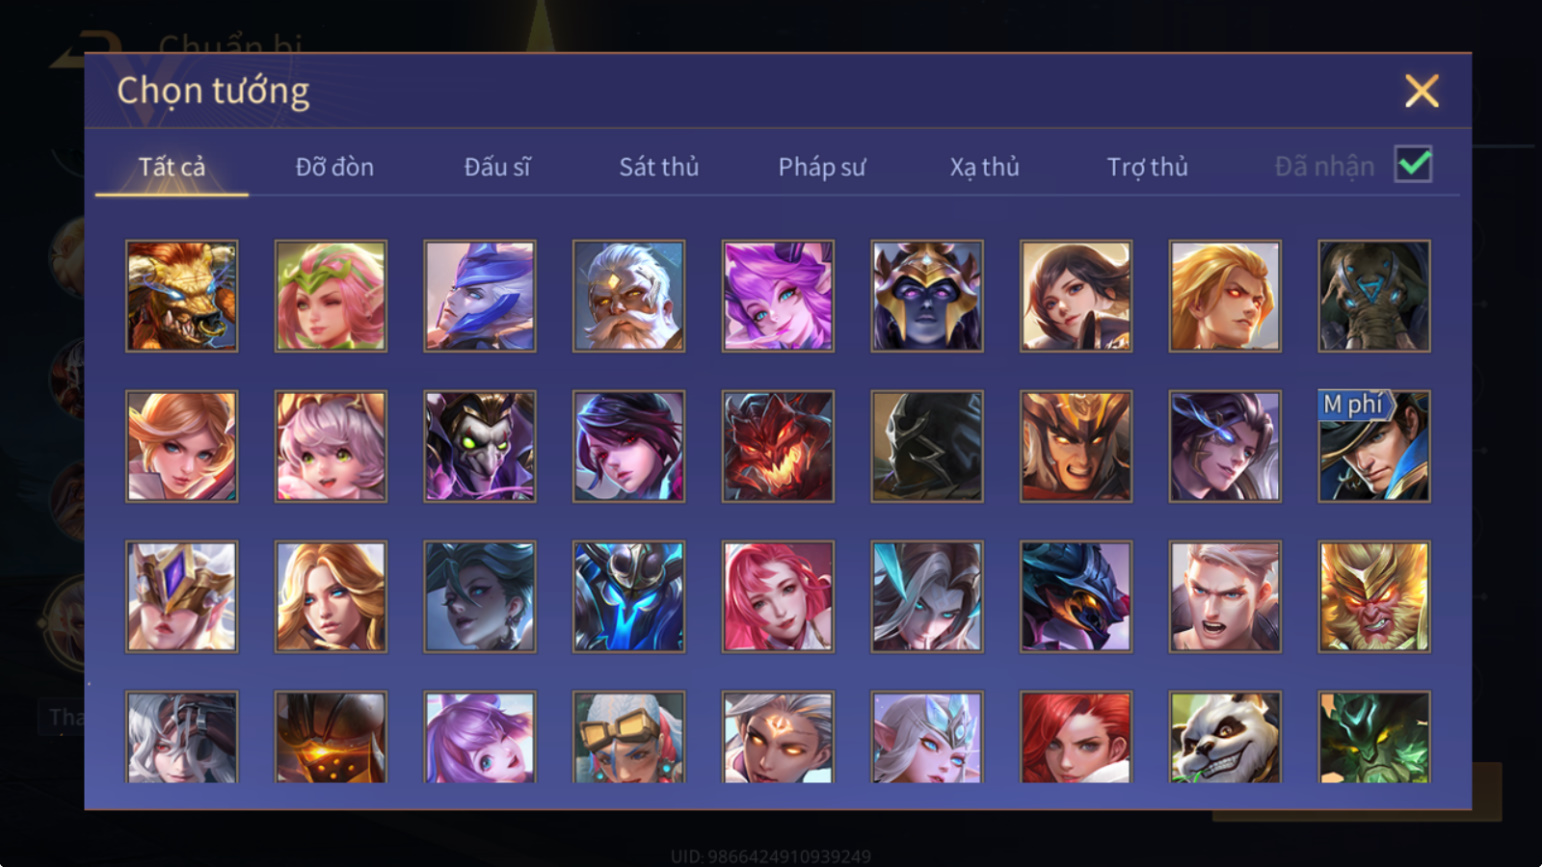Open the Đấu sĩ tab

tap(497, 167)
